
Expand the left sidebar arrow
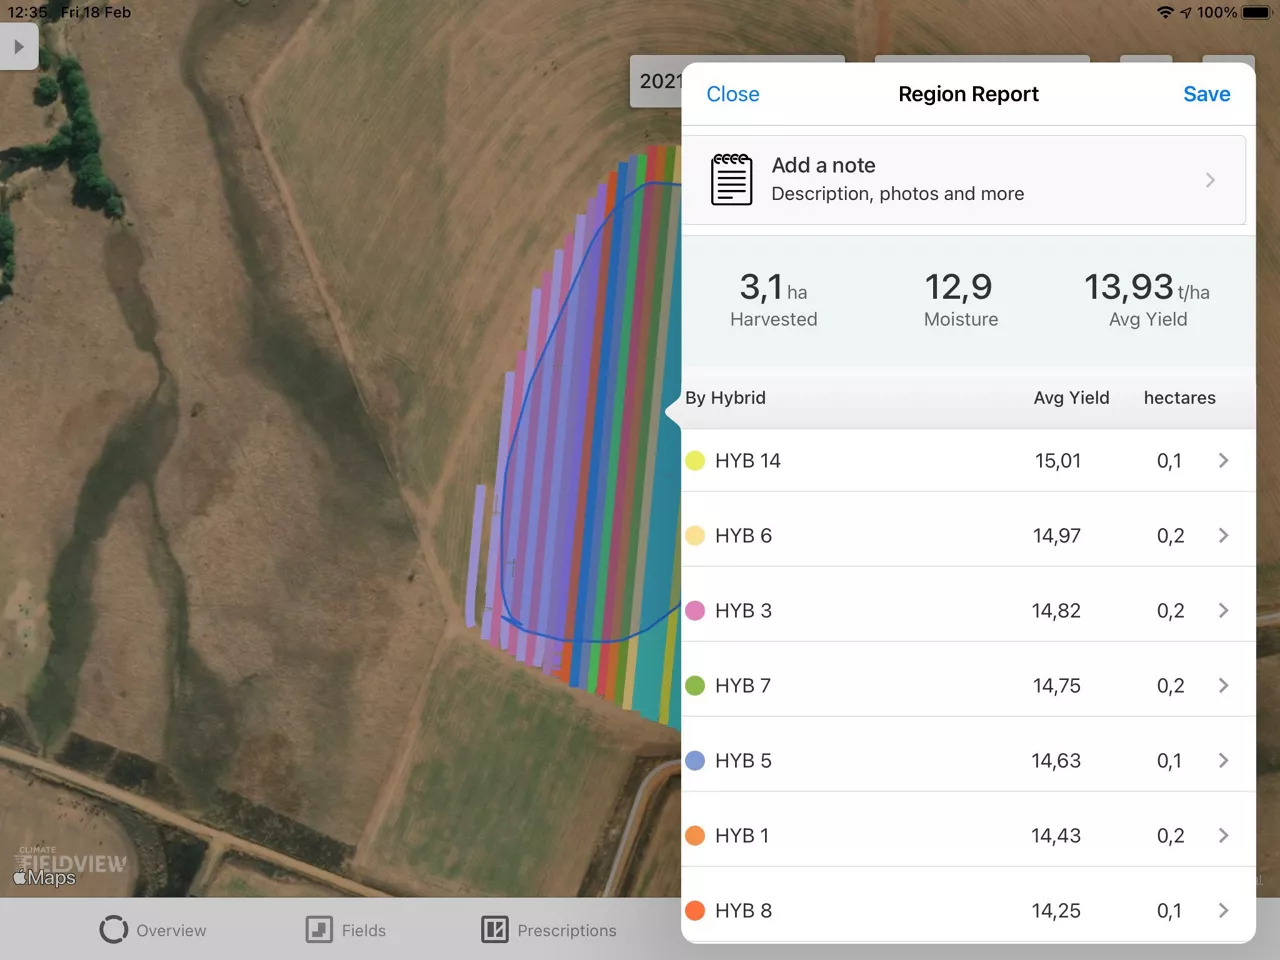(18, 47)
